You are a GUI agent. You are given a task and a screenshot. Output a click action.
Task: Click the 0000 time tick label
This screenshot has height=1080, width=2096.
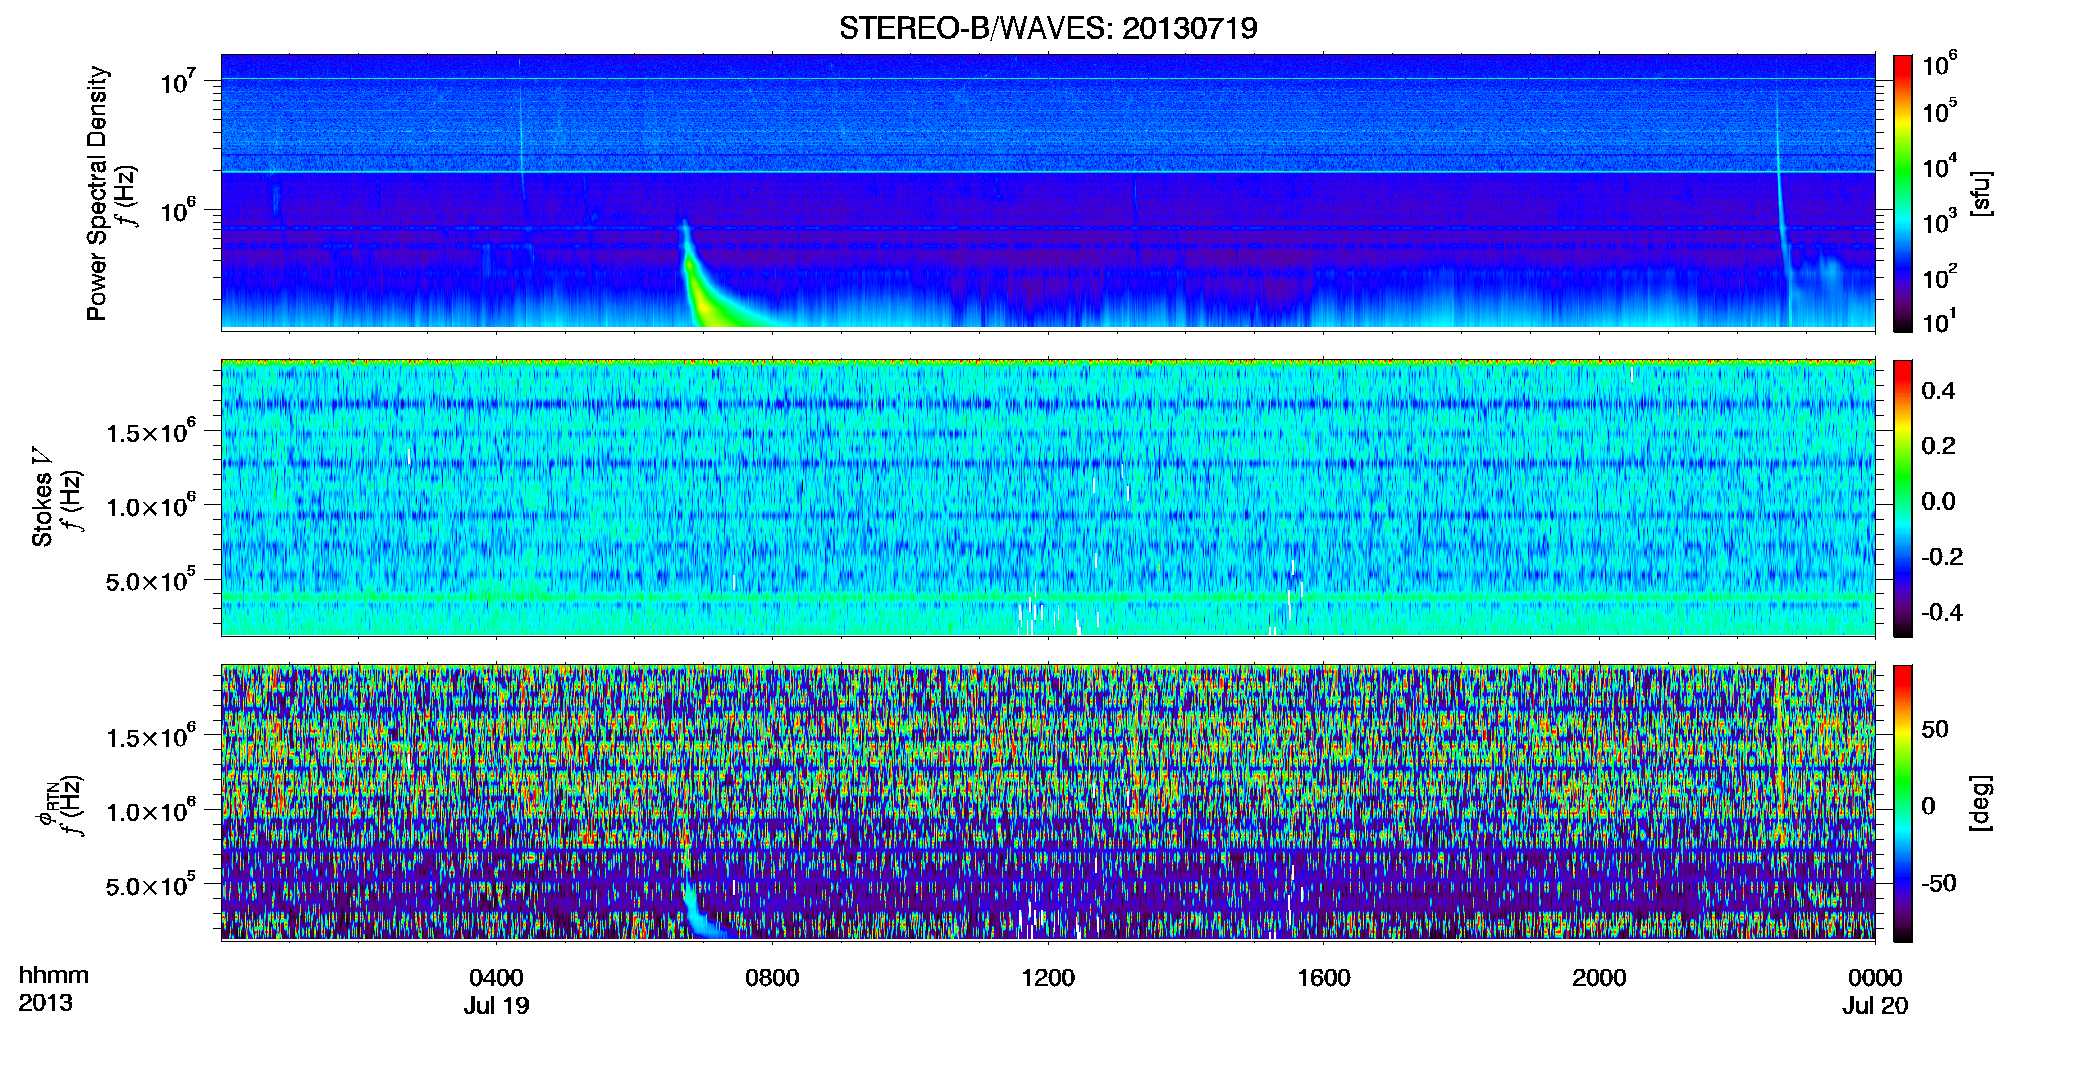1875,978
